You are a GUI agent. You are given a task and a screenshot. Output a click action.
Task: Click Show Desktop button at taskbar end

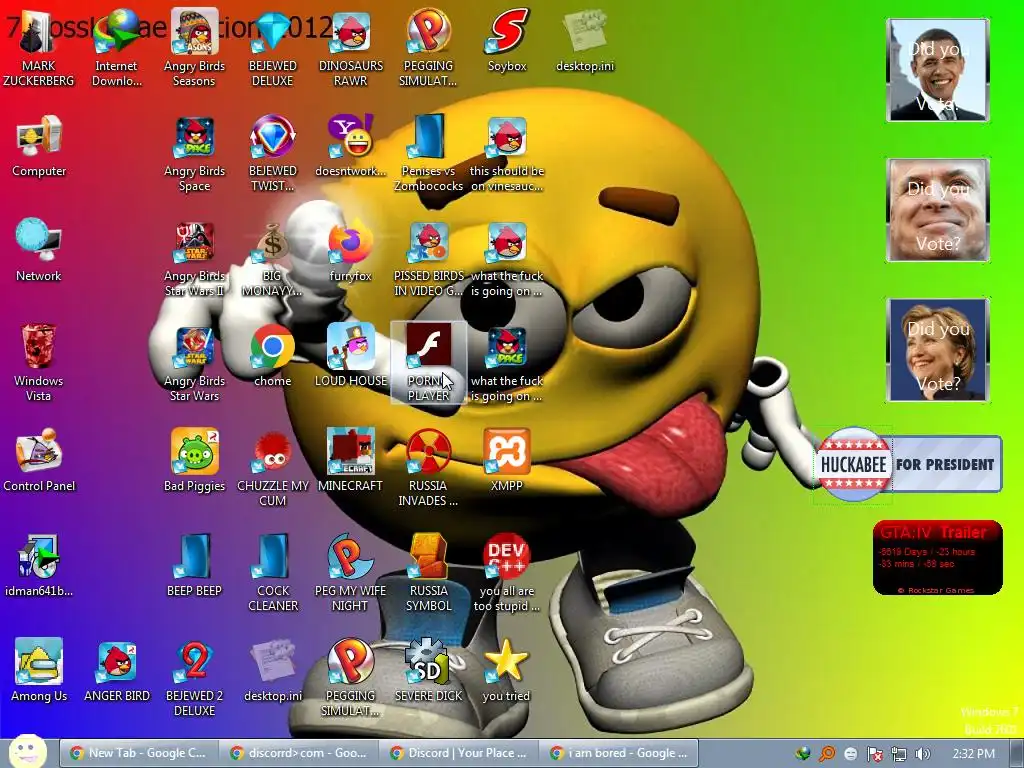tap(1017, 754)
